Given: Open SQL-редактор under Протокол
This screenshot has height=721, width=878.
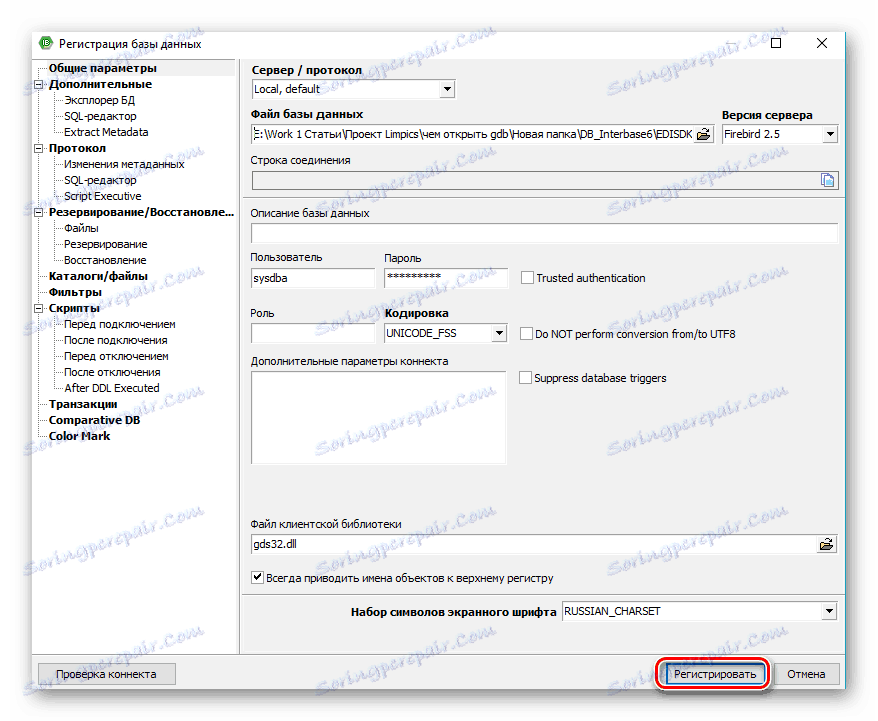Looking at the screenshot, I should point(100,180).
